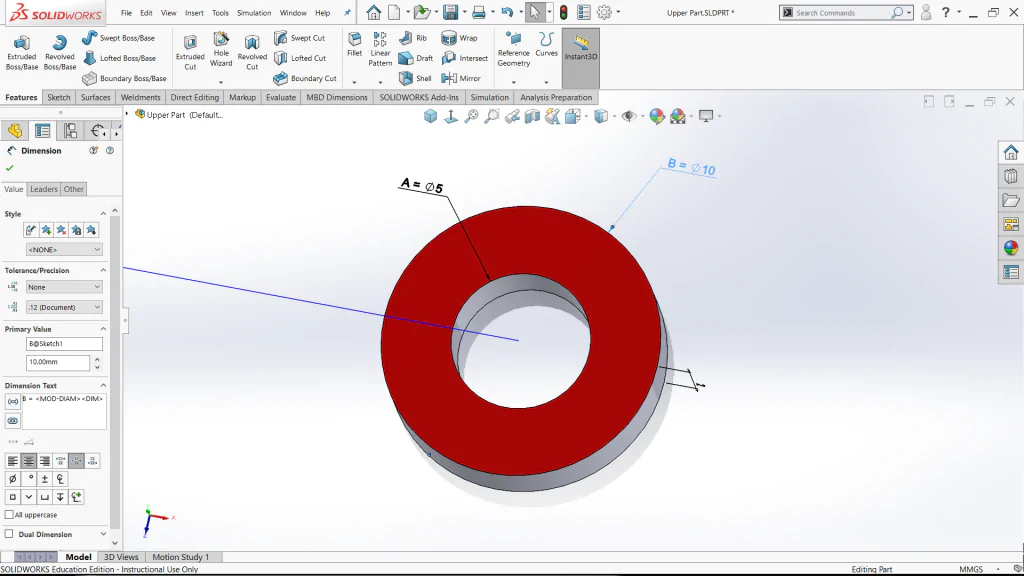Open the Insert menu
This screenshot has height=576, width=1024.
(x=194, y=12)
